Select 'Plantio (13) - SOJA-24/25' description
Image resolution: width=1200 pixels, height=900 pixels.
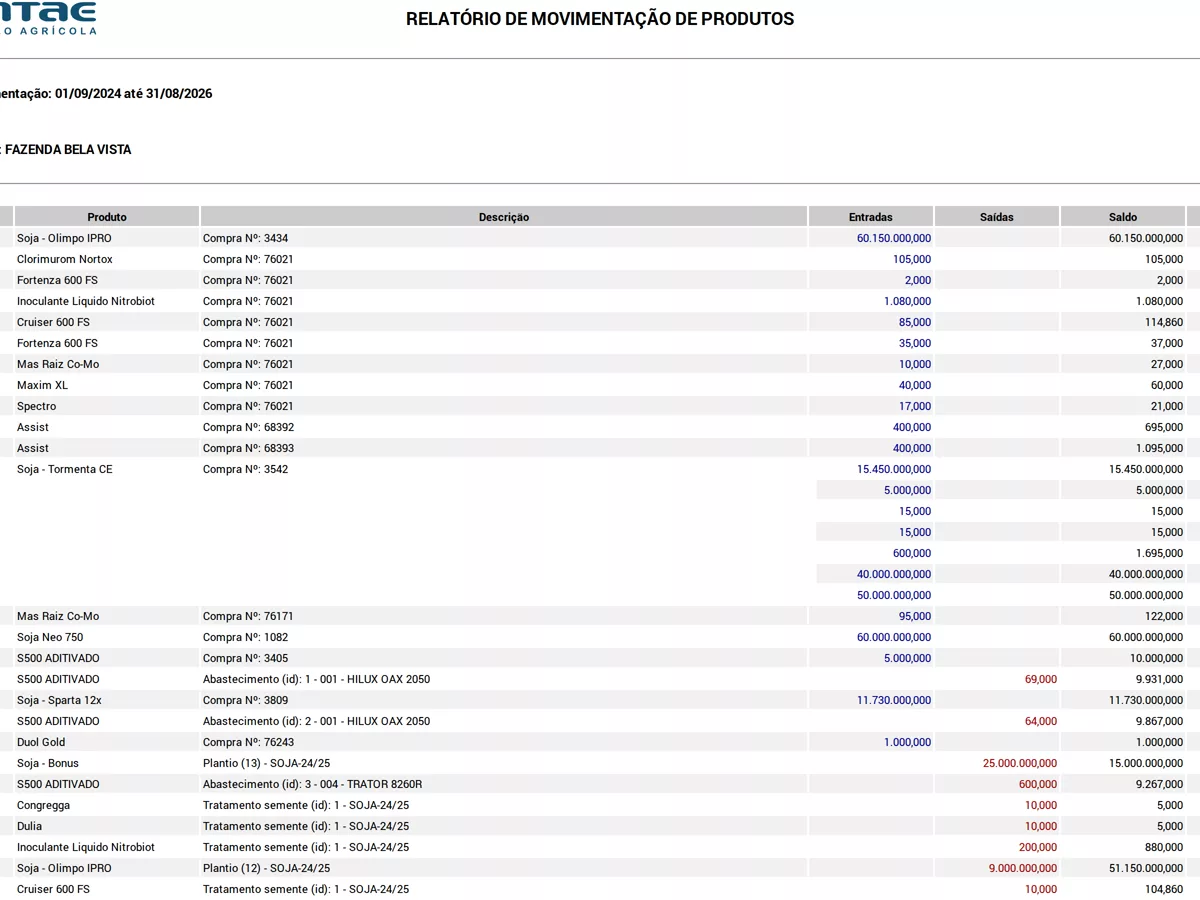(267, 763)
